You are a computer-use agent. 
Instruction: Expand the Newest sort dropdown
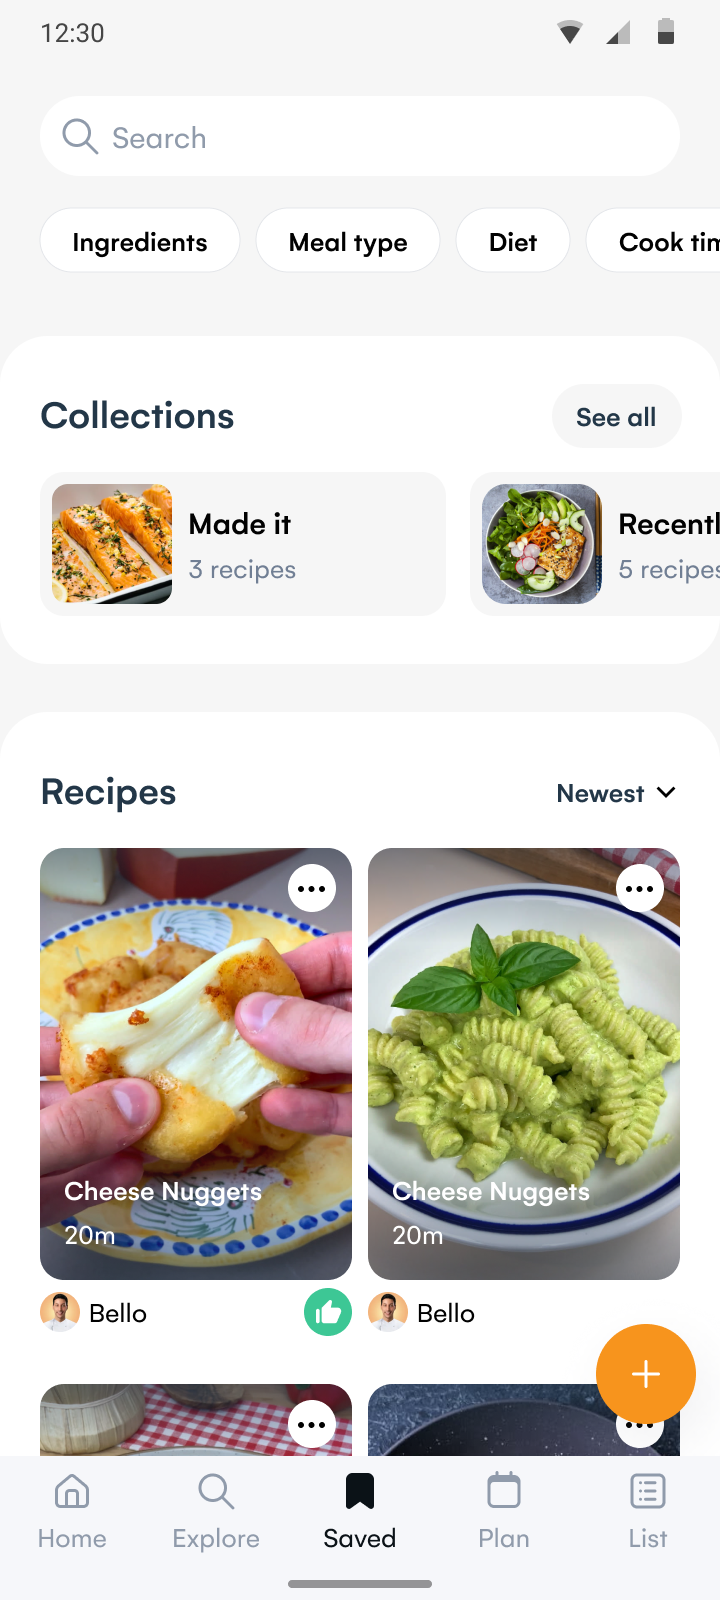click(x=617, y=793)
